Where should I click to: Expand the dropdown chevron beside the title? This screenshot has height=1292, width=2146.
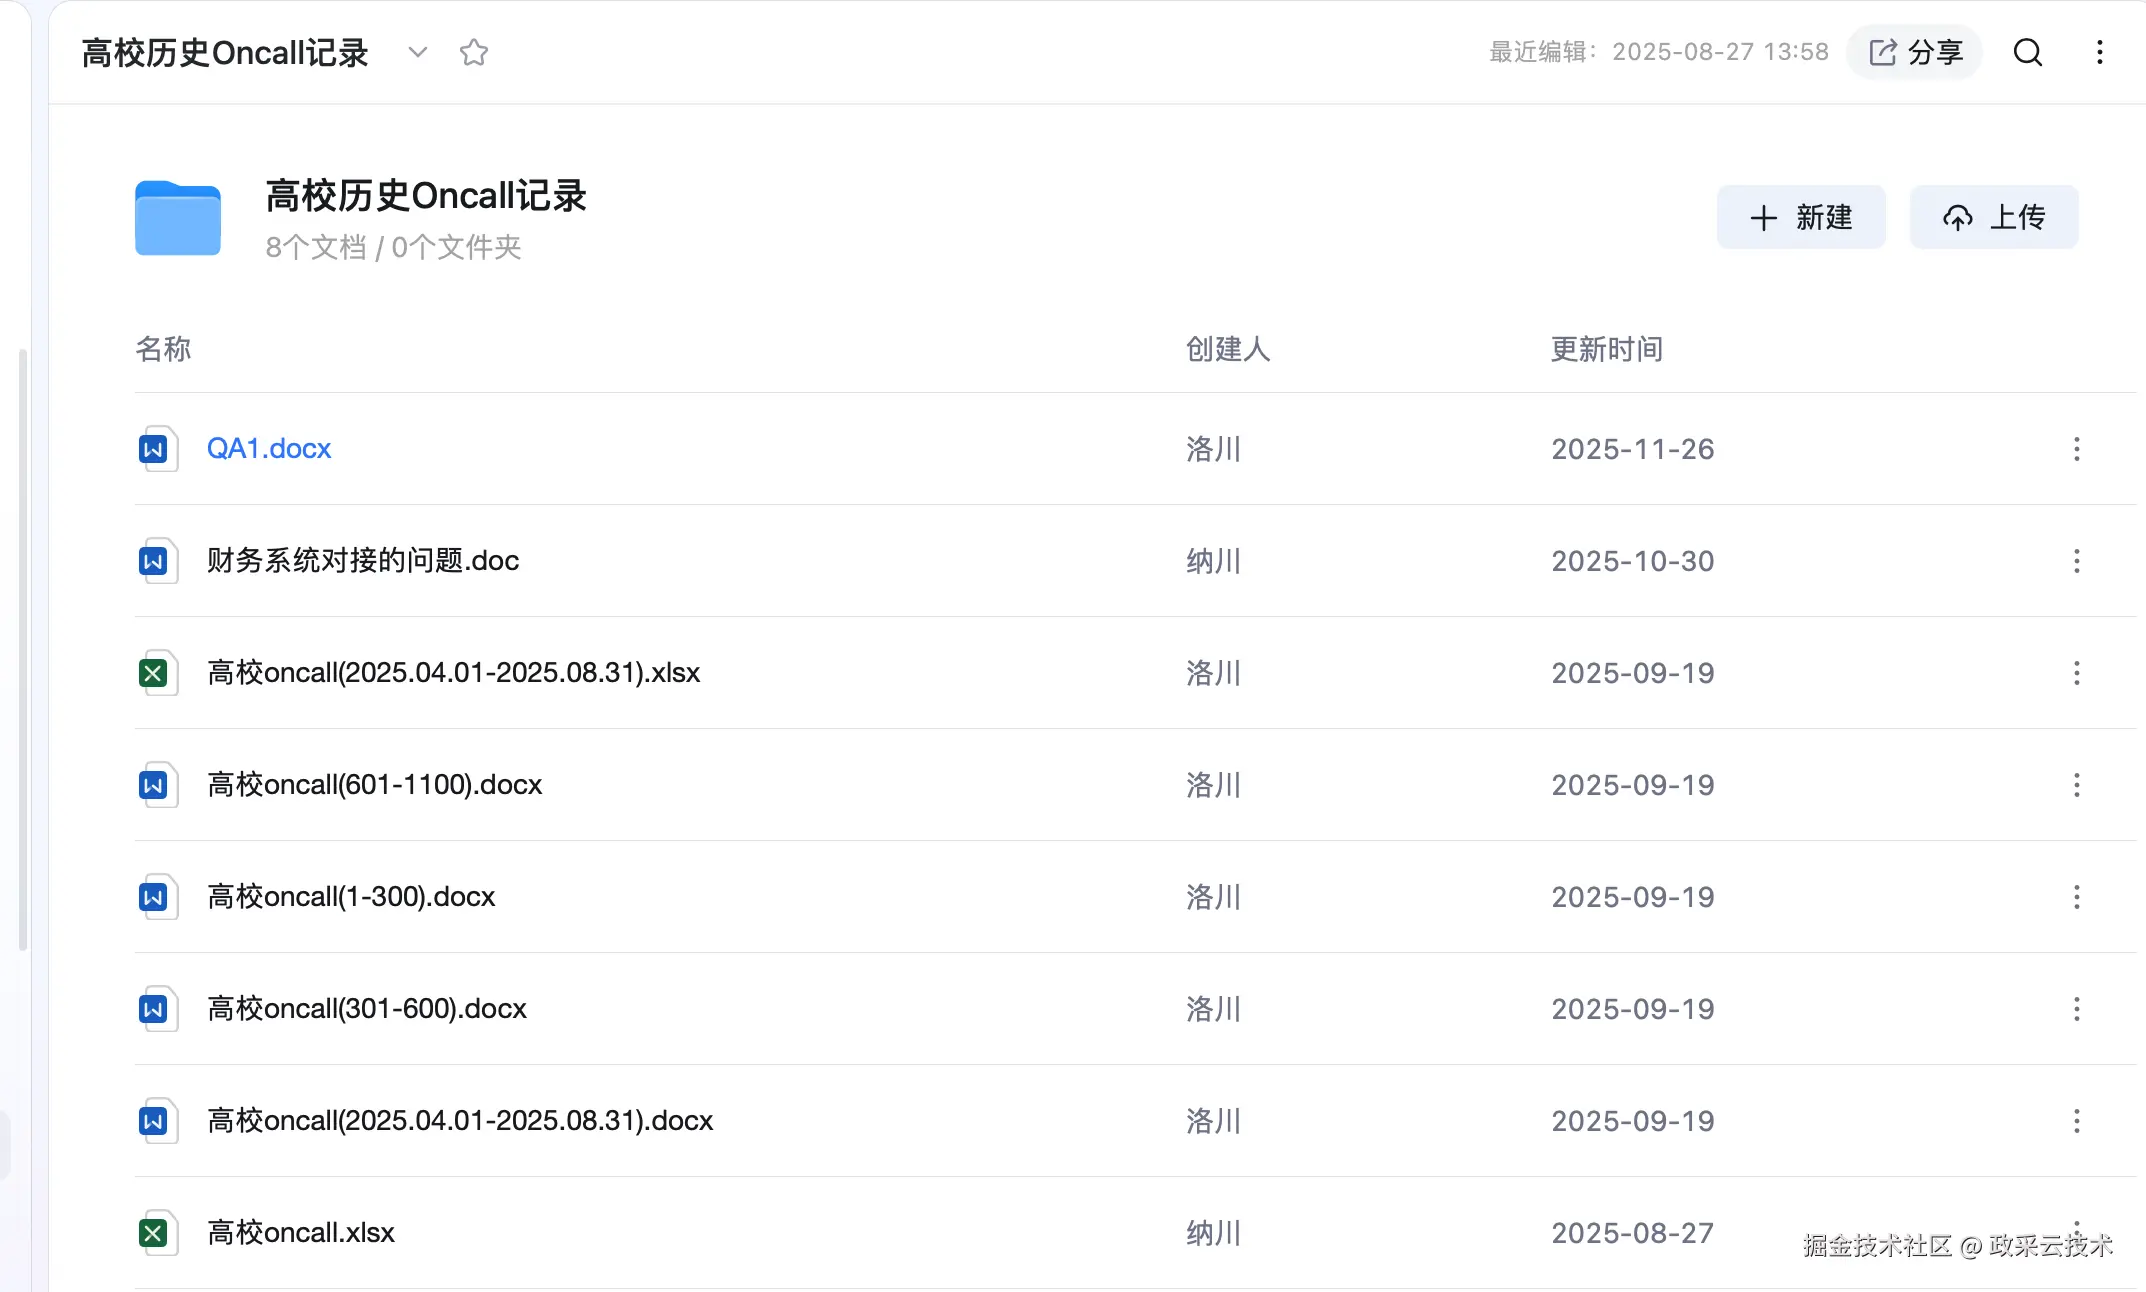point(418,52)
